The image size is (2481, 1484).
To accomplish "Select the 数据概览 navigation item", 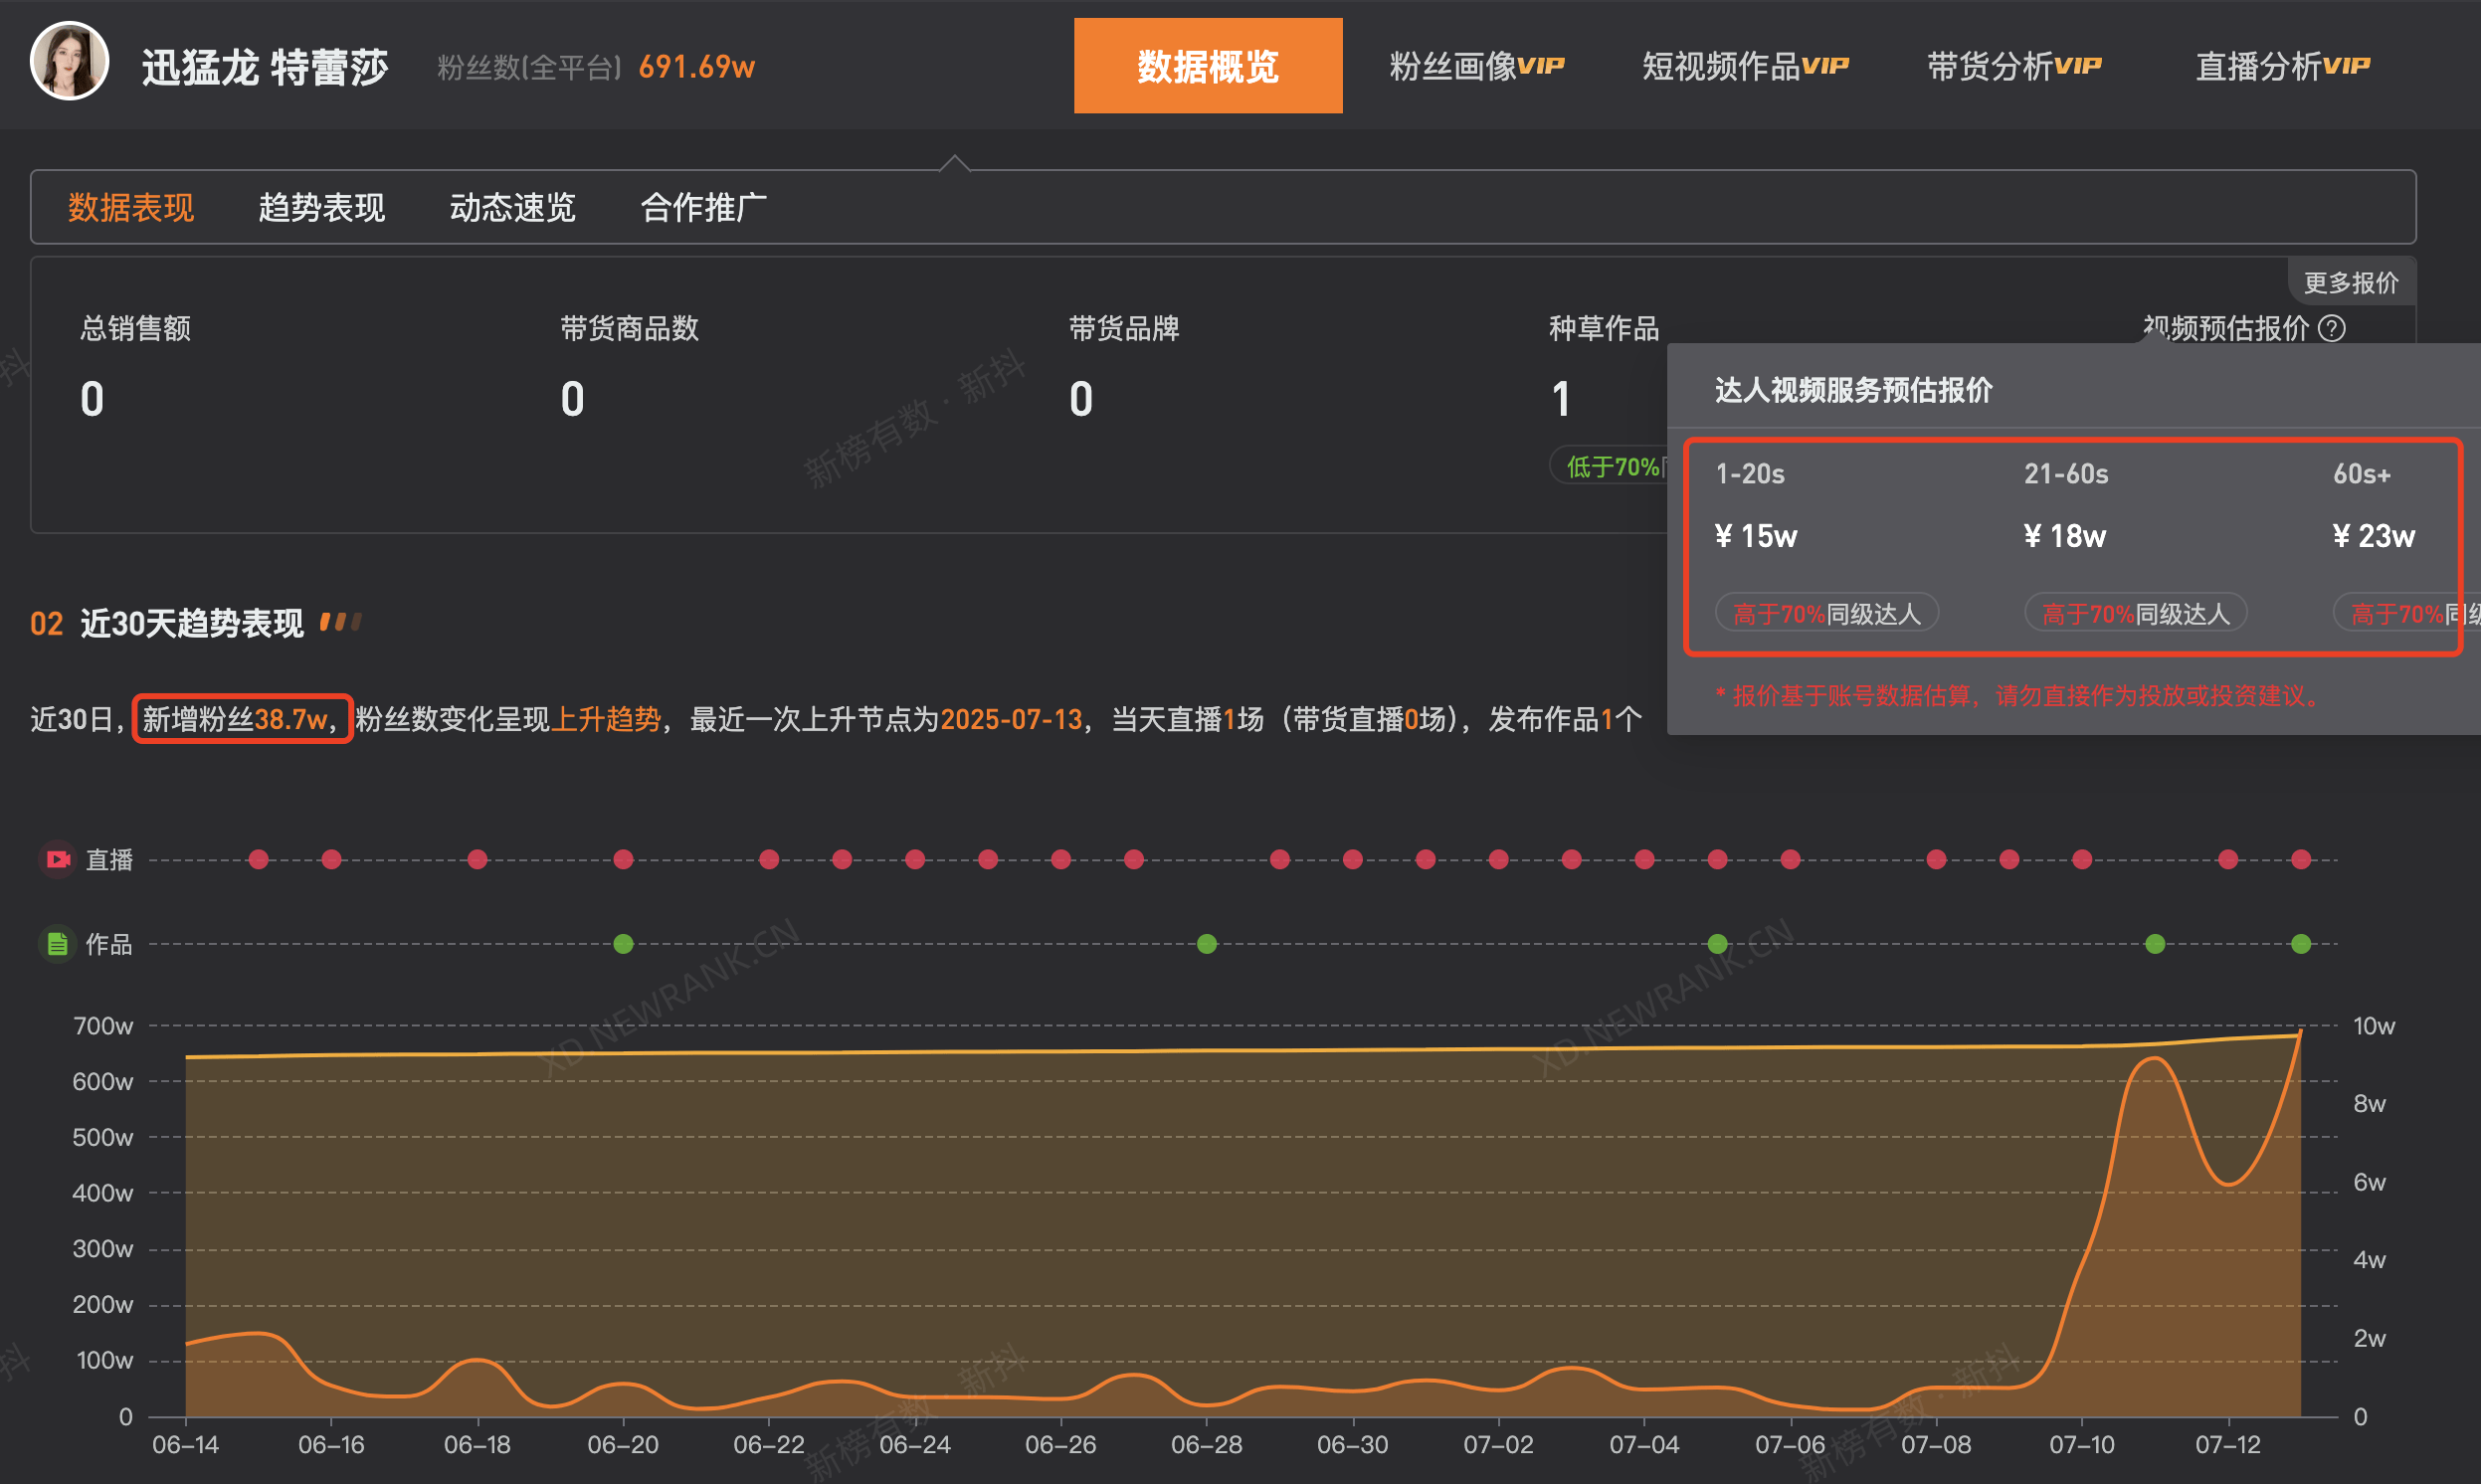I will pos(1208,65).
